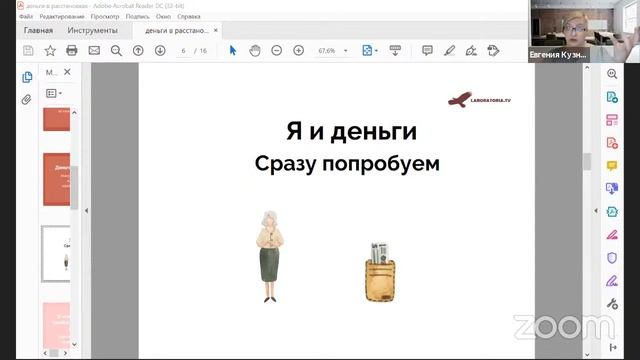
Task: Open the Окно menu
Action: [x=163, y=17]
